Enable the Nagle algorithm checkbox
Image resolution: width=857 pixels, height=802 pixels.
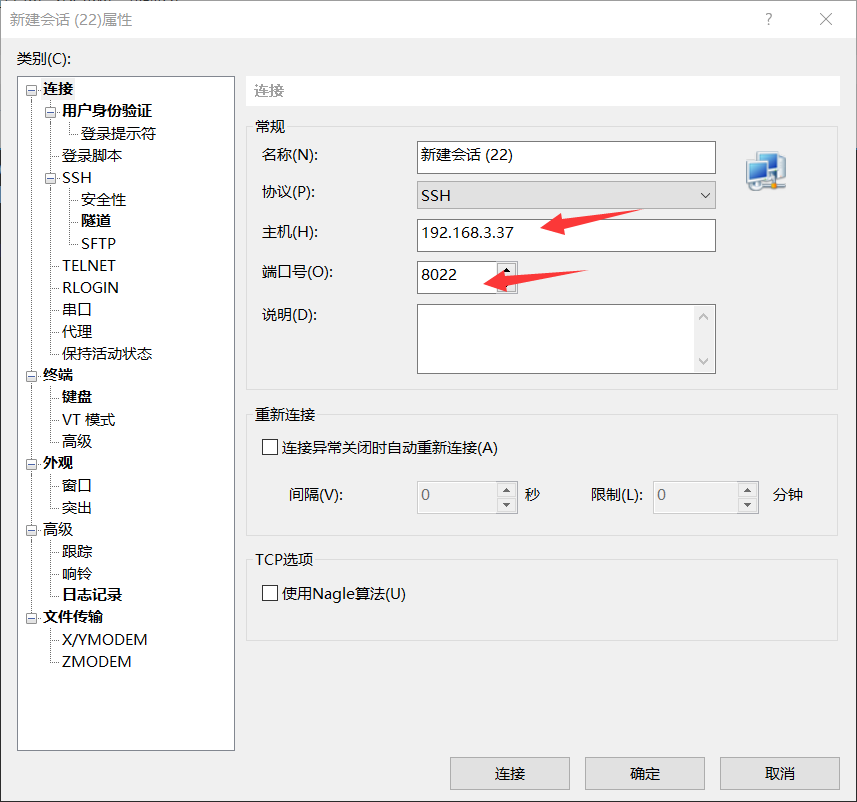point(269,593)
